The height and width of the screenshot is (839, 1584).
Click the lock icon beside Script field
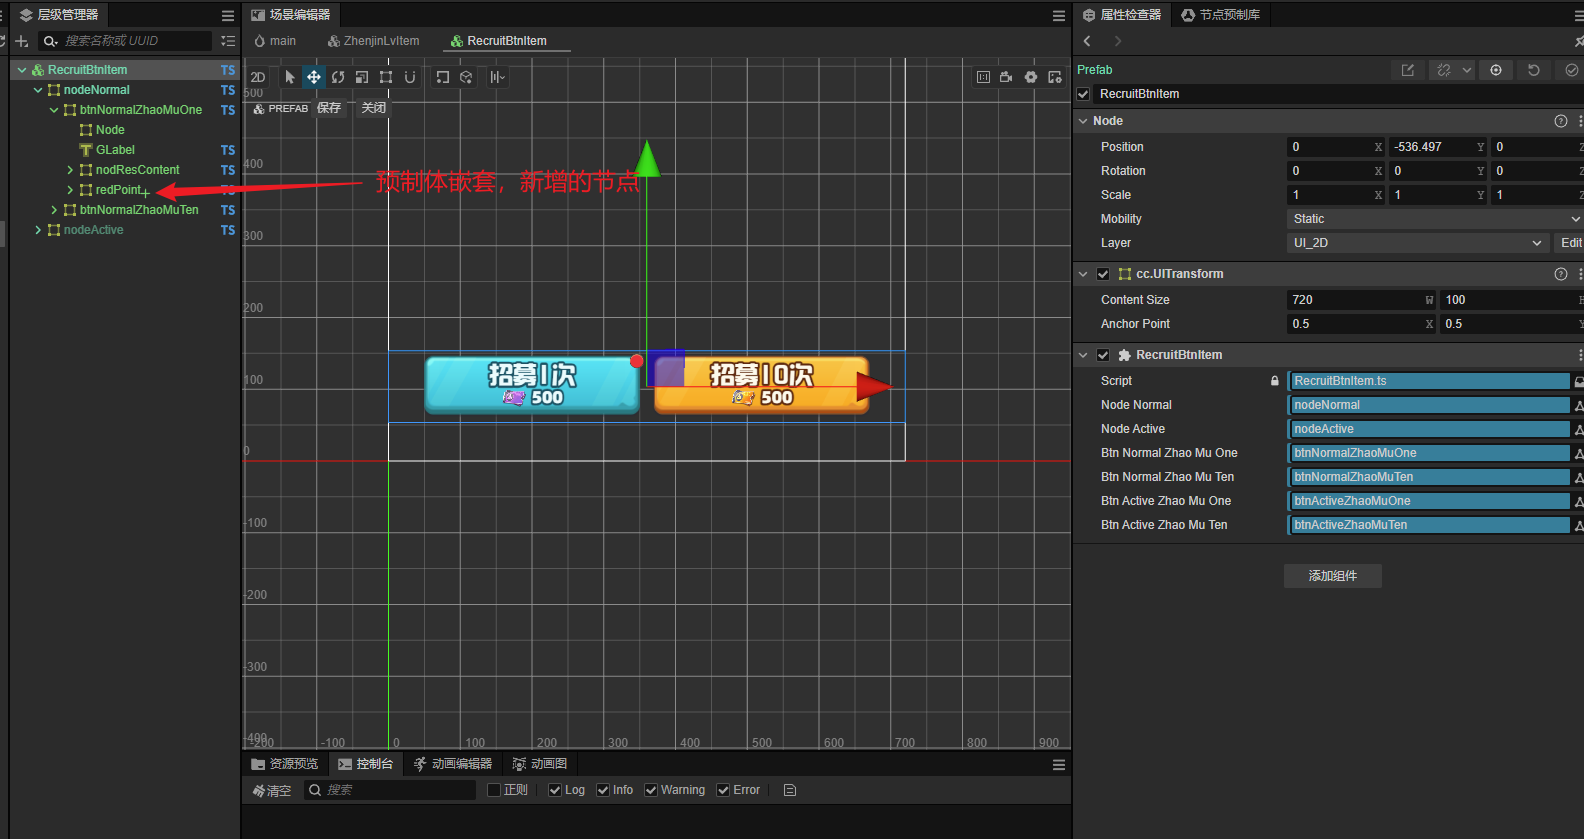1275,381
